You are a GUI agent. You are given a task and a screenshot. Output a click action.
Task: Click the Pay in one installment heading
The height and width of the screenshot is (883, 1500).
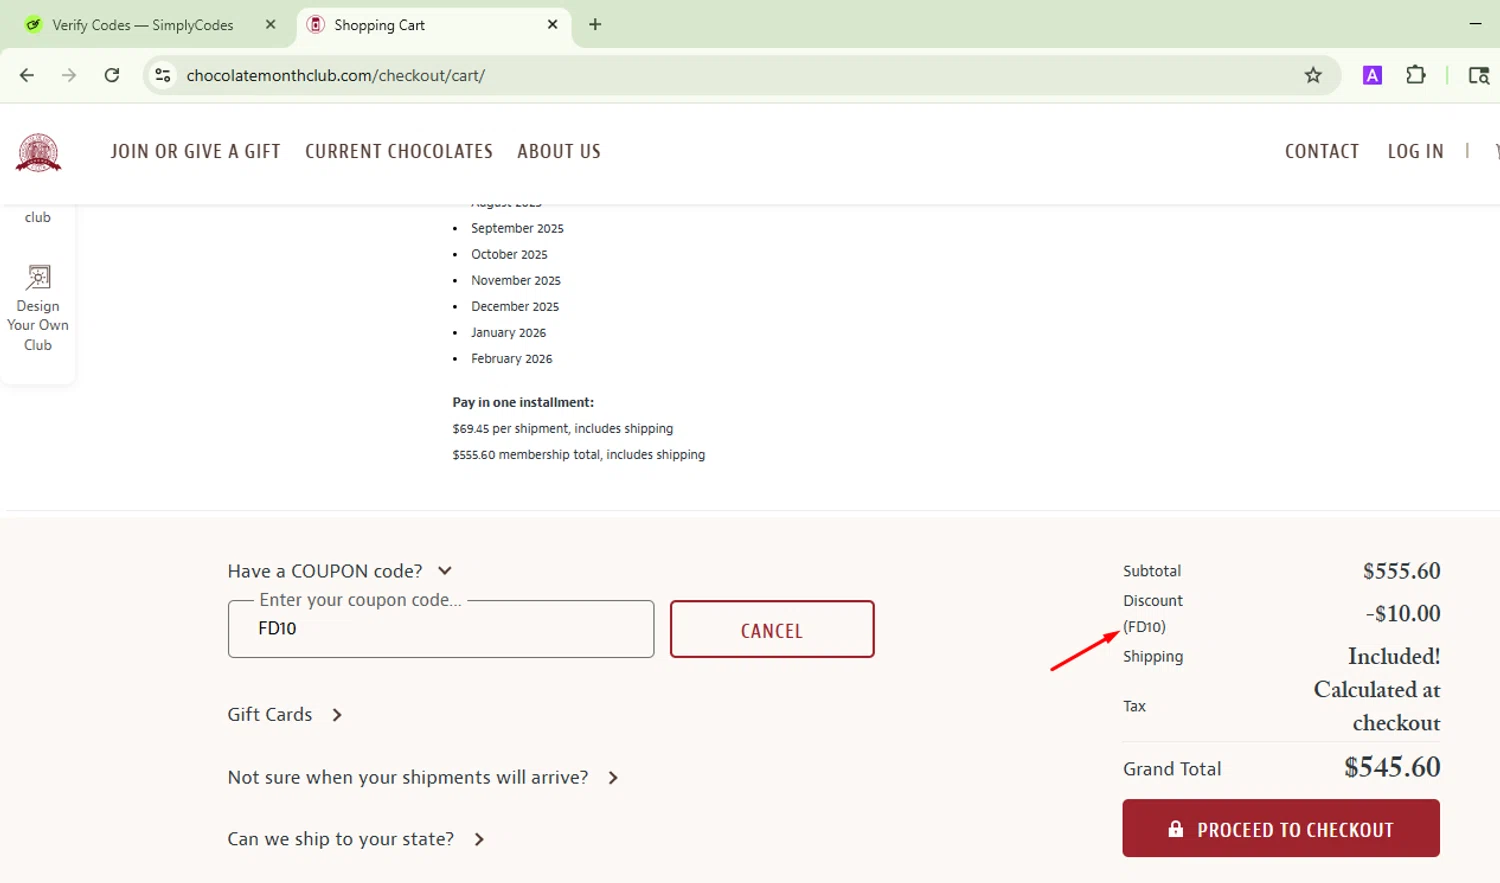coord(523,402)
